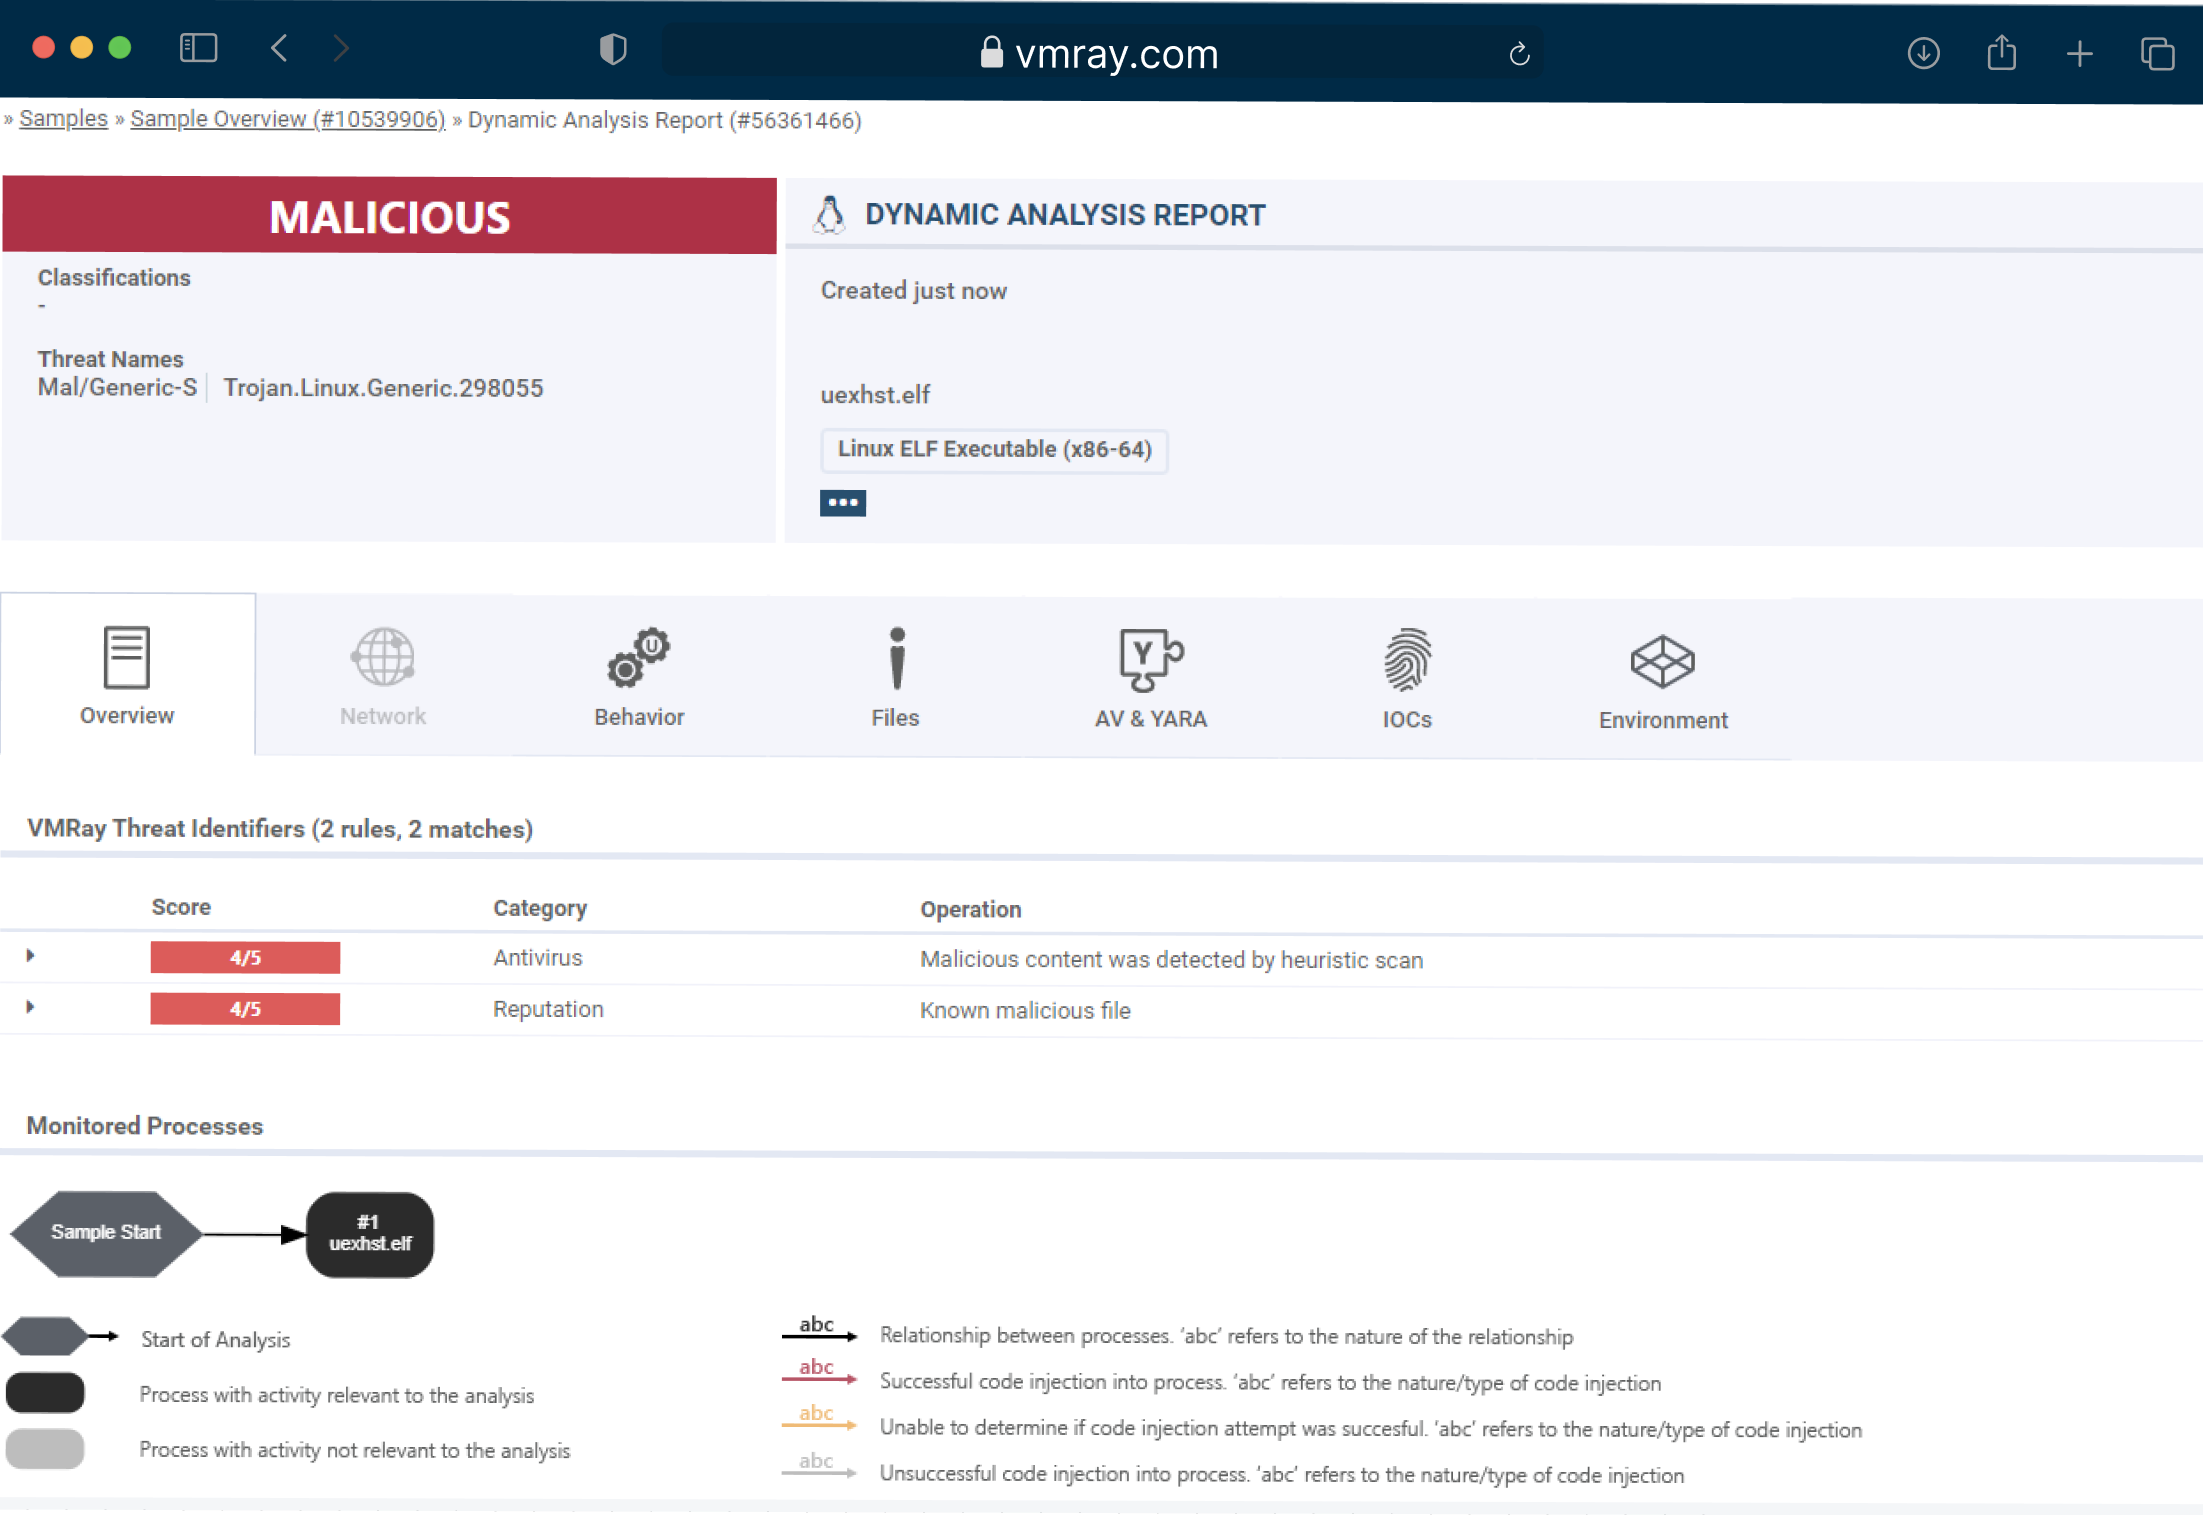The image size is (2203, 1515).
Task: Select the Linux ELF Executable (x86-64) tag
Action: click(994, 450)
